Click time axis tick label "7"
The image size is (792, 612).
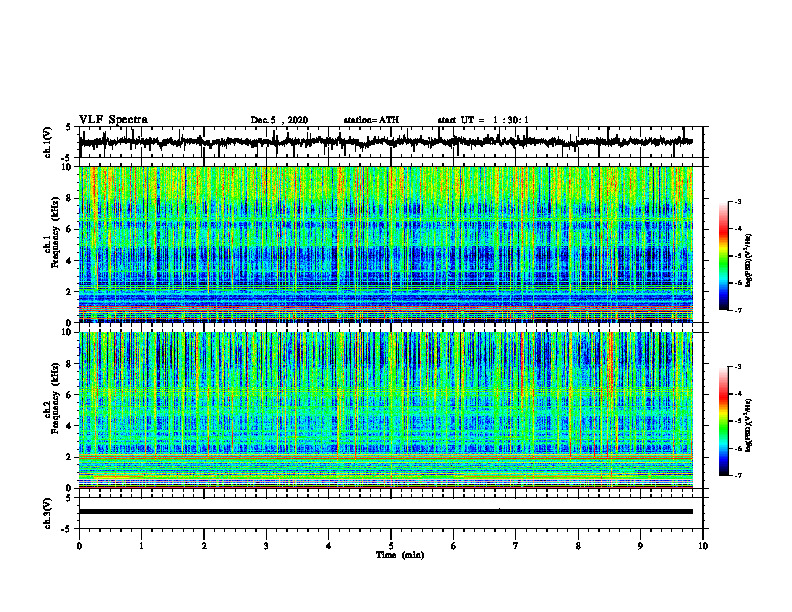516,546
